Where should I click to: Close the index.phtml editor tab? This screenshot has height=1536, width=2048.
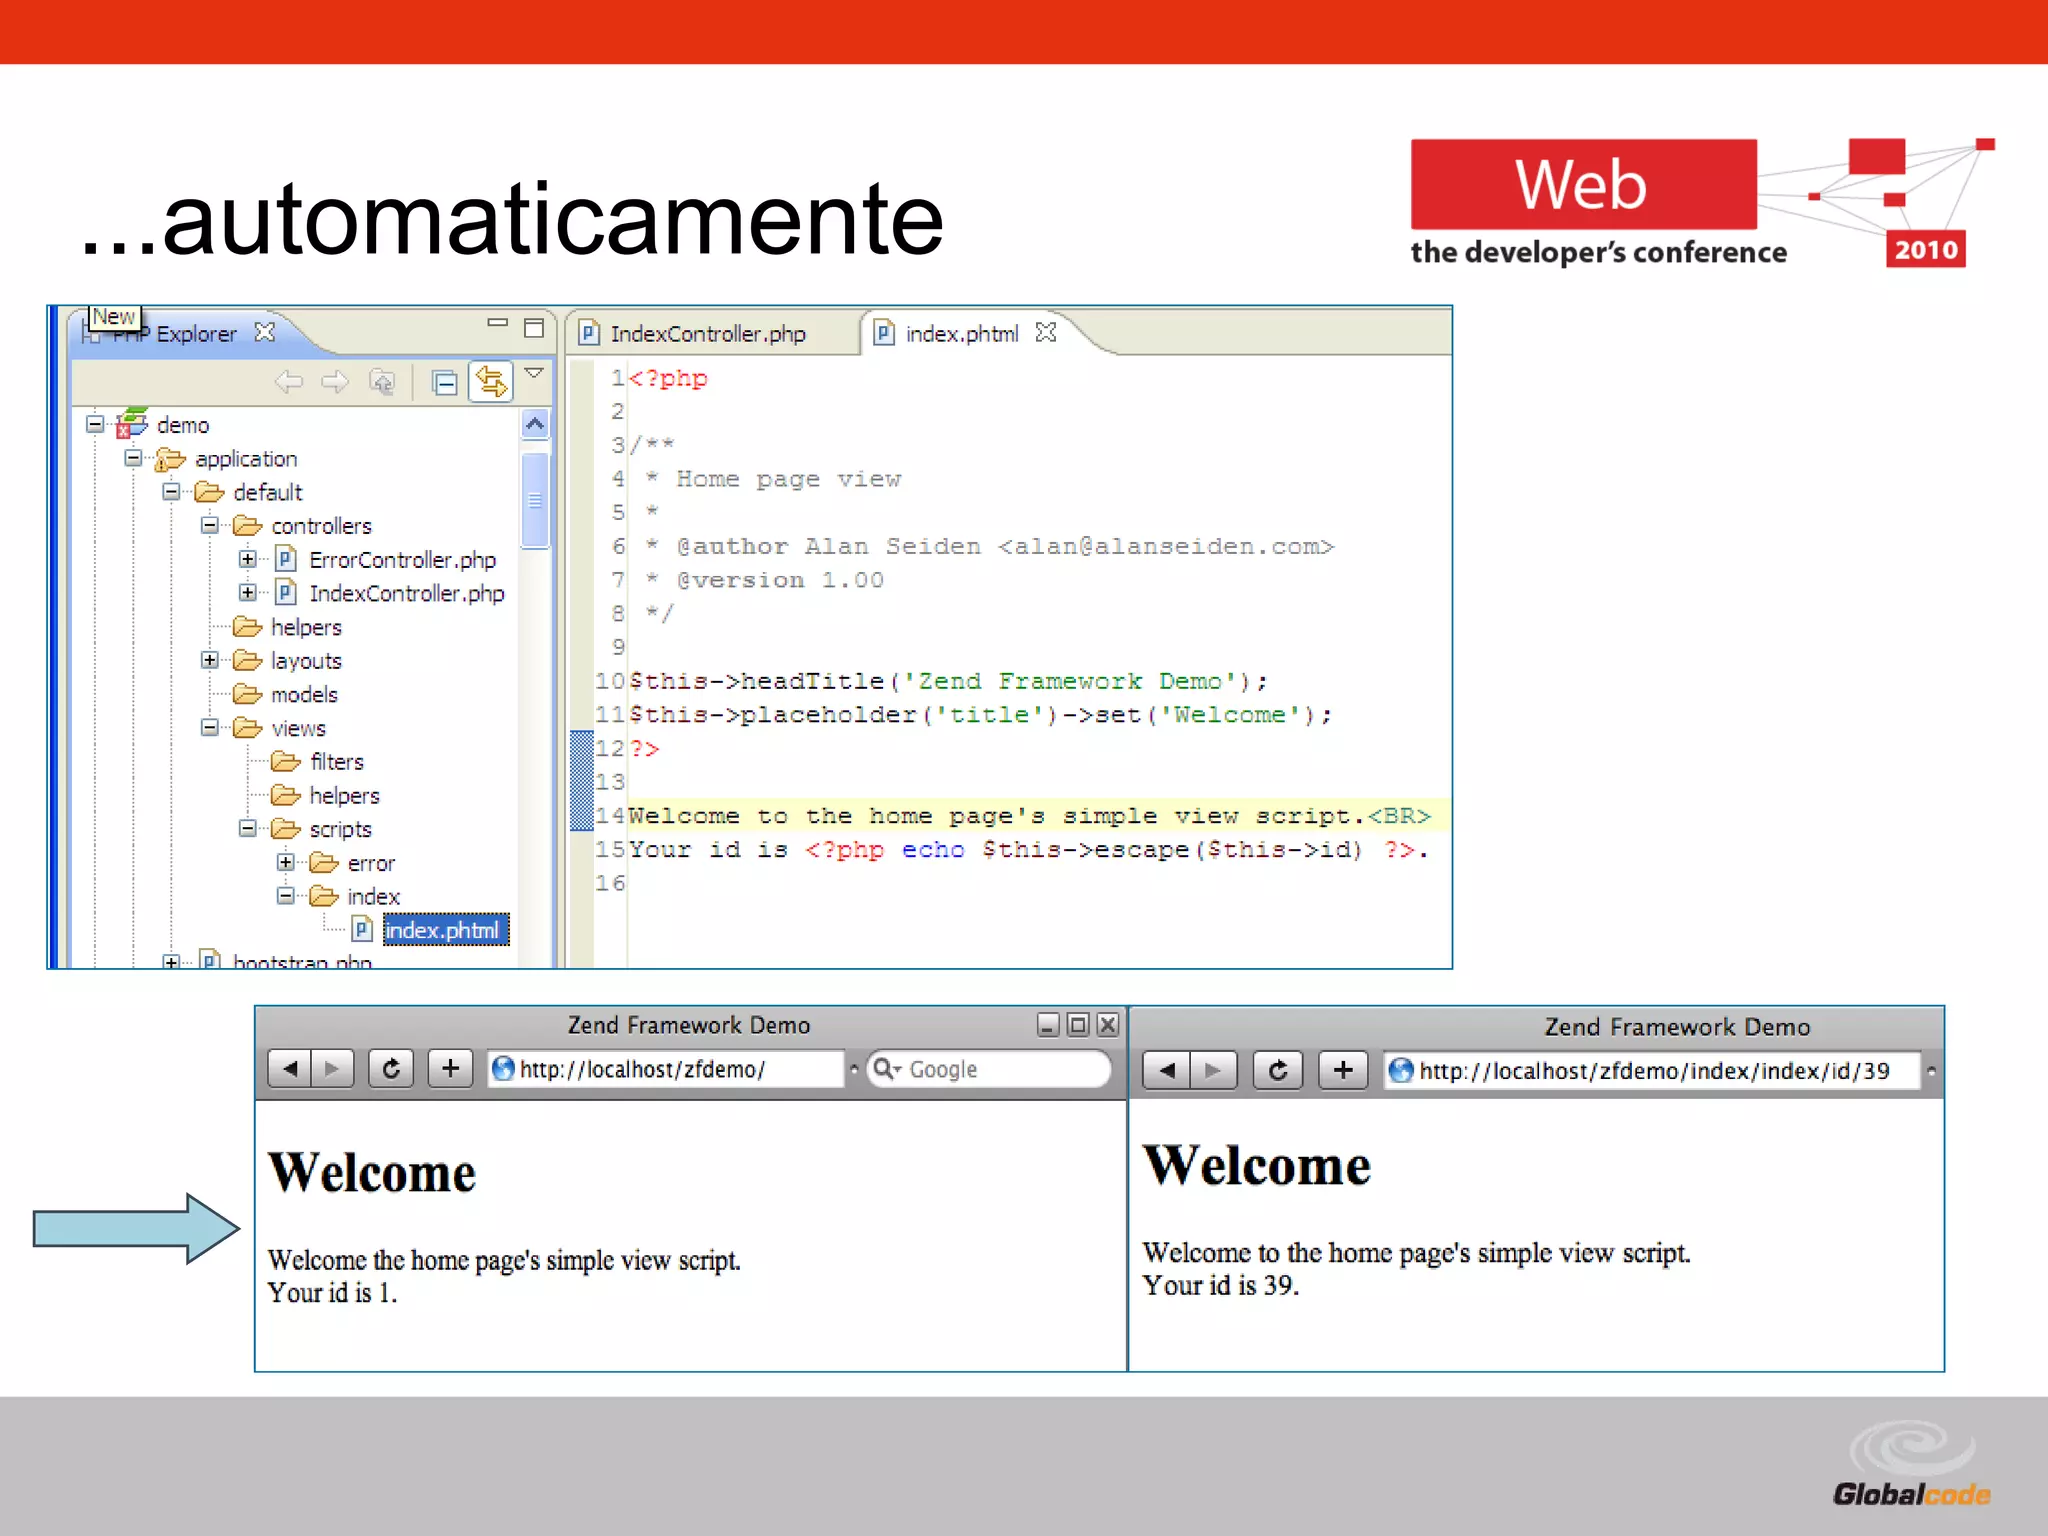point(1046,332)
